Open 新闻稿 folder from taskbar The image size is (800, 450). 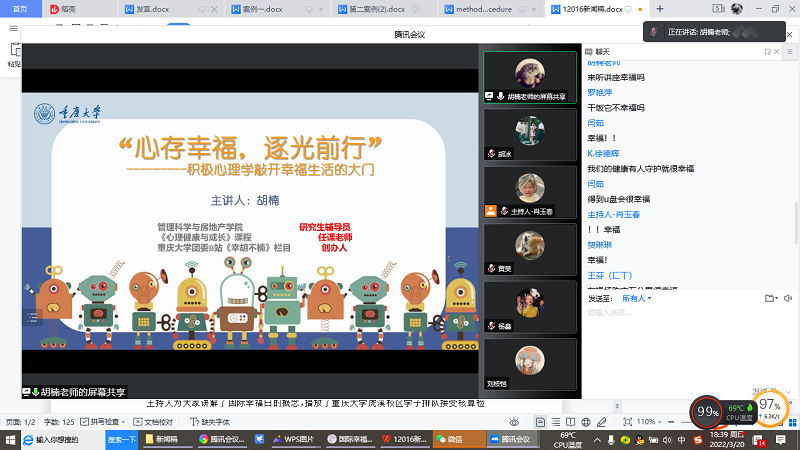[x=166, y=439]
